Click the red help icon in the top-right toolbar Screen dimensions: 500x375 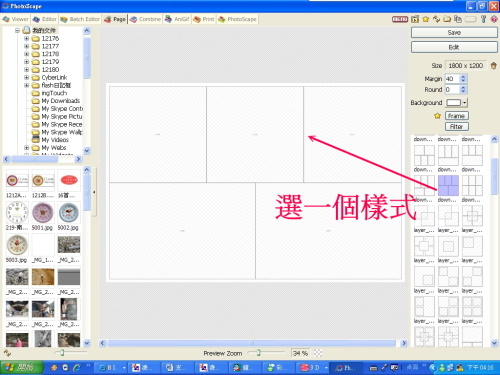[x=494, y=19]
